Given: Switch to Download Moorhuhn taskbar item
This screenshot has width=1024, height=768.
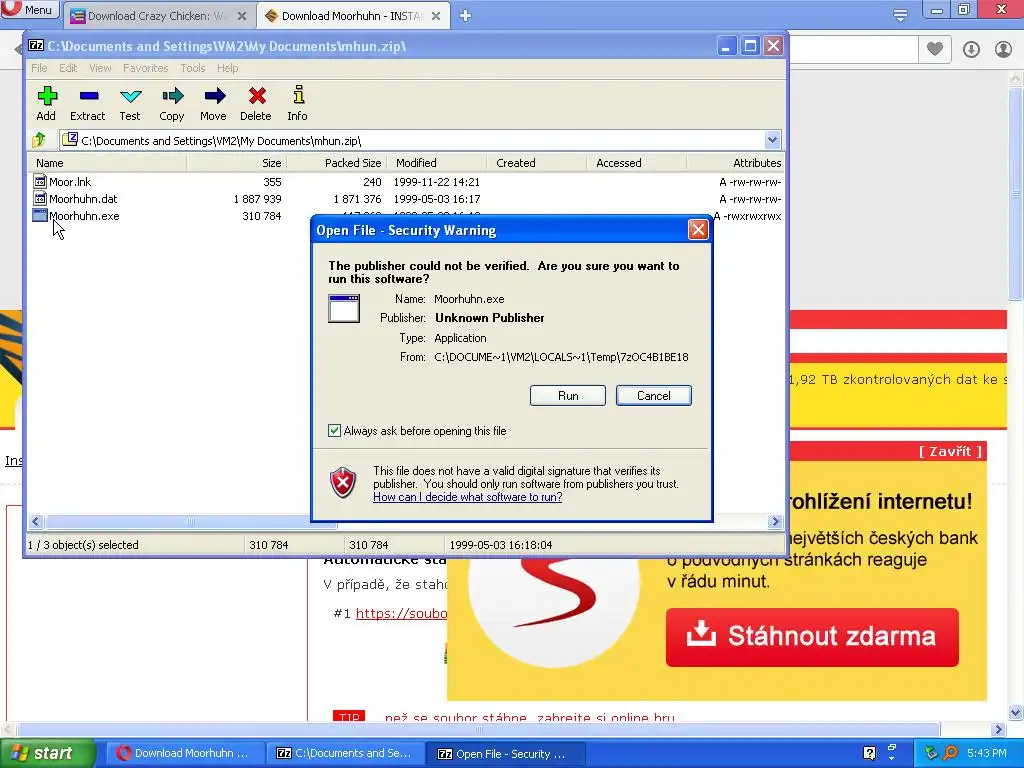Looking at the screenshot, I should click(185, 754).
